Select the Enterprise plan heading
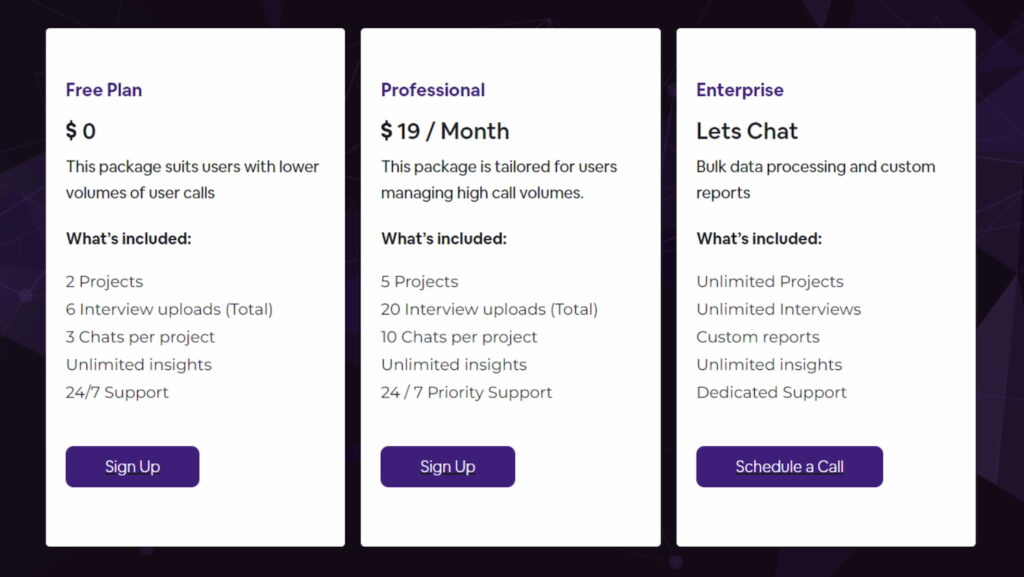The image size is (1024, 577). 740,90
